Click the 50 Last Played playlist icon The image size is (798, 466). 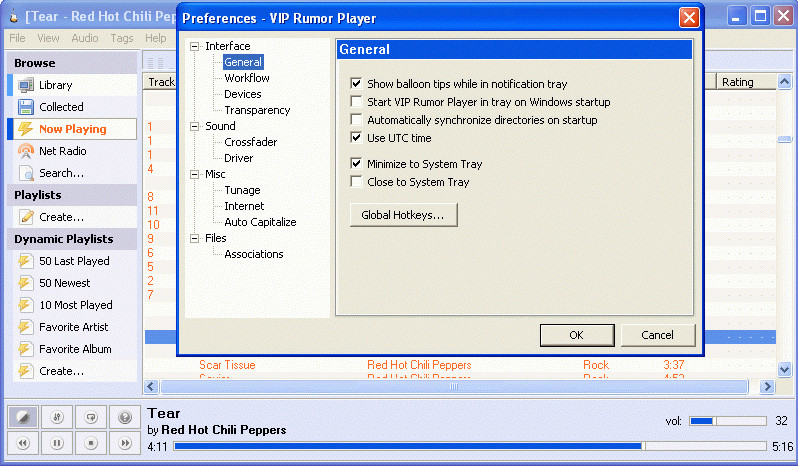(25, 261)
